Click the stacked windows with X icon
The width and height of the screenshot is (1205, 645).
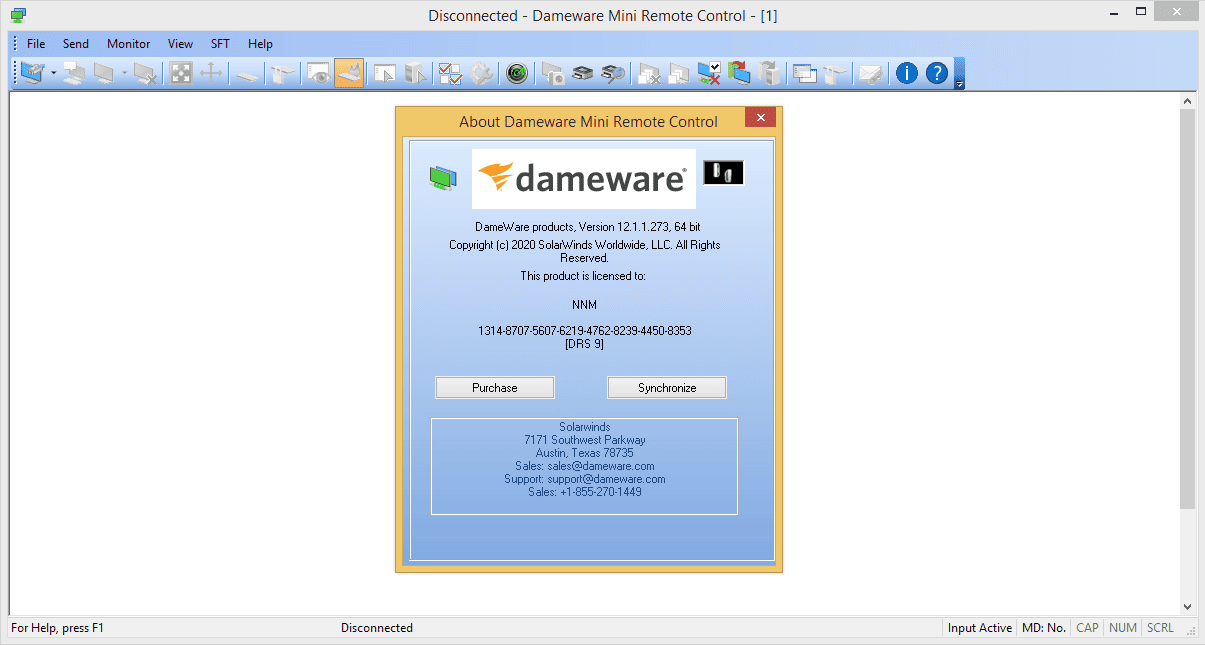[650, 73]
